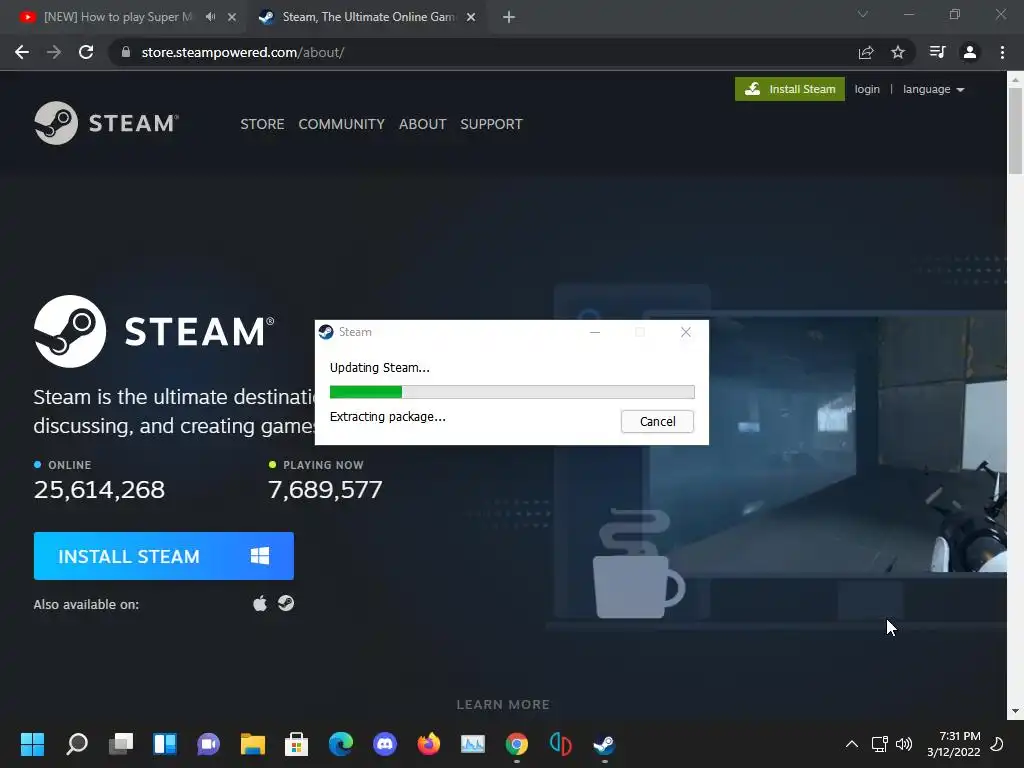Open the Chrome profile icon
Image resolution: width=1024 pixels, height=768 pixels.
970,52
